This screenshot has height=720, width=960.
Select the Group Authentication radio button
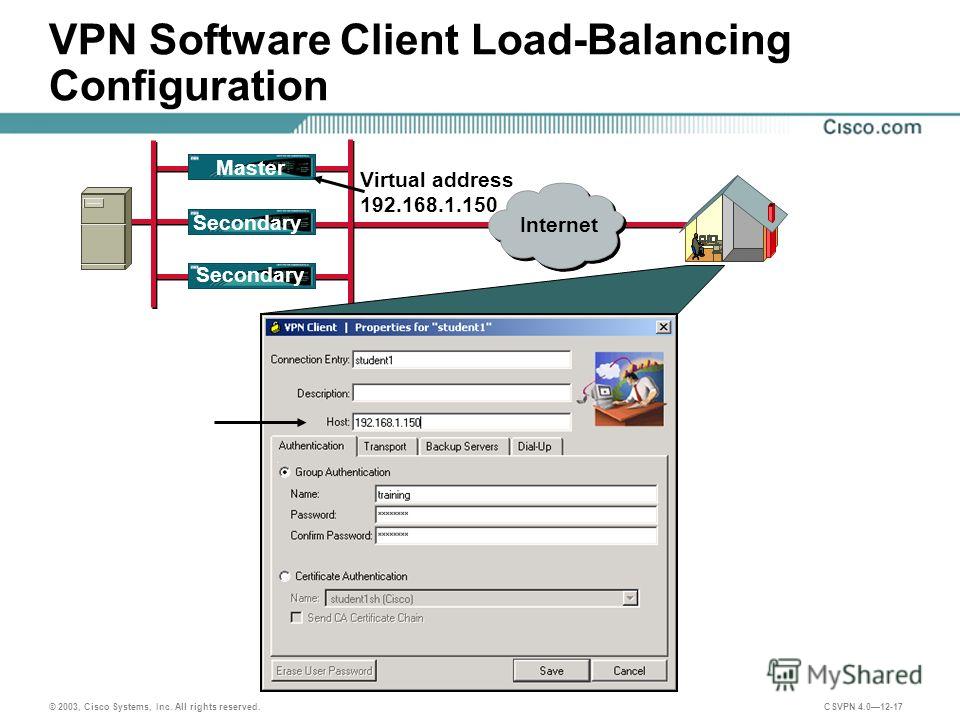point(284,472)
